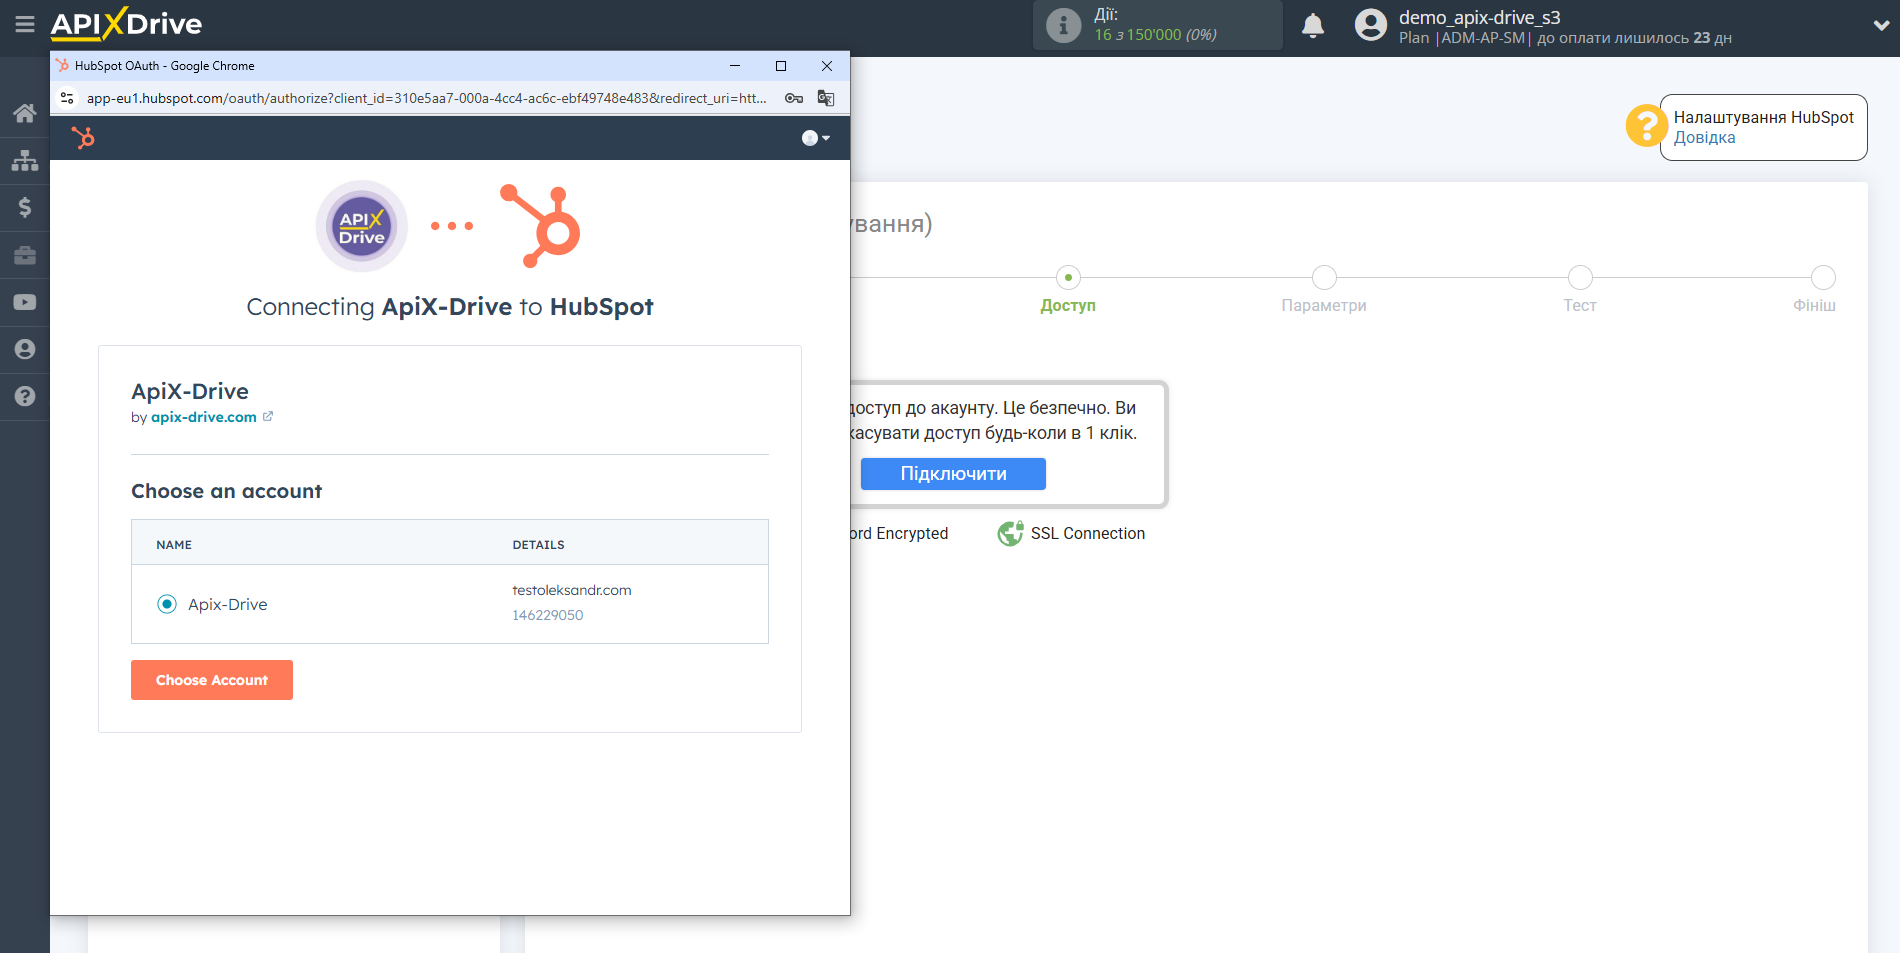Open the help question sidebar icon
The image size is (1900, 953).
[x=25, y=396]
